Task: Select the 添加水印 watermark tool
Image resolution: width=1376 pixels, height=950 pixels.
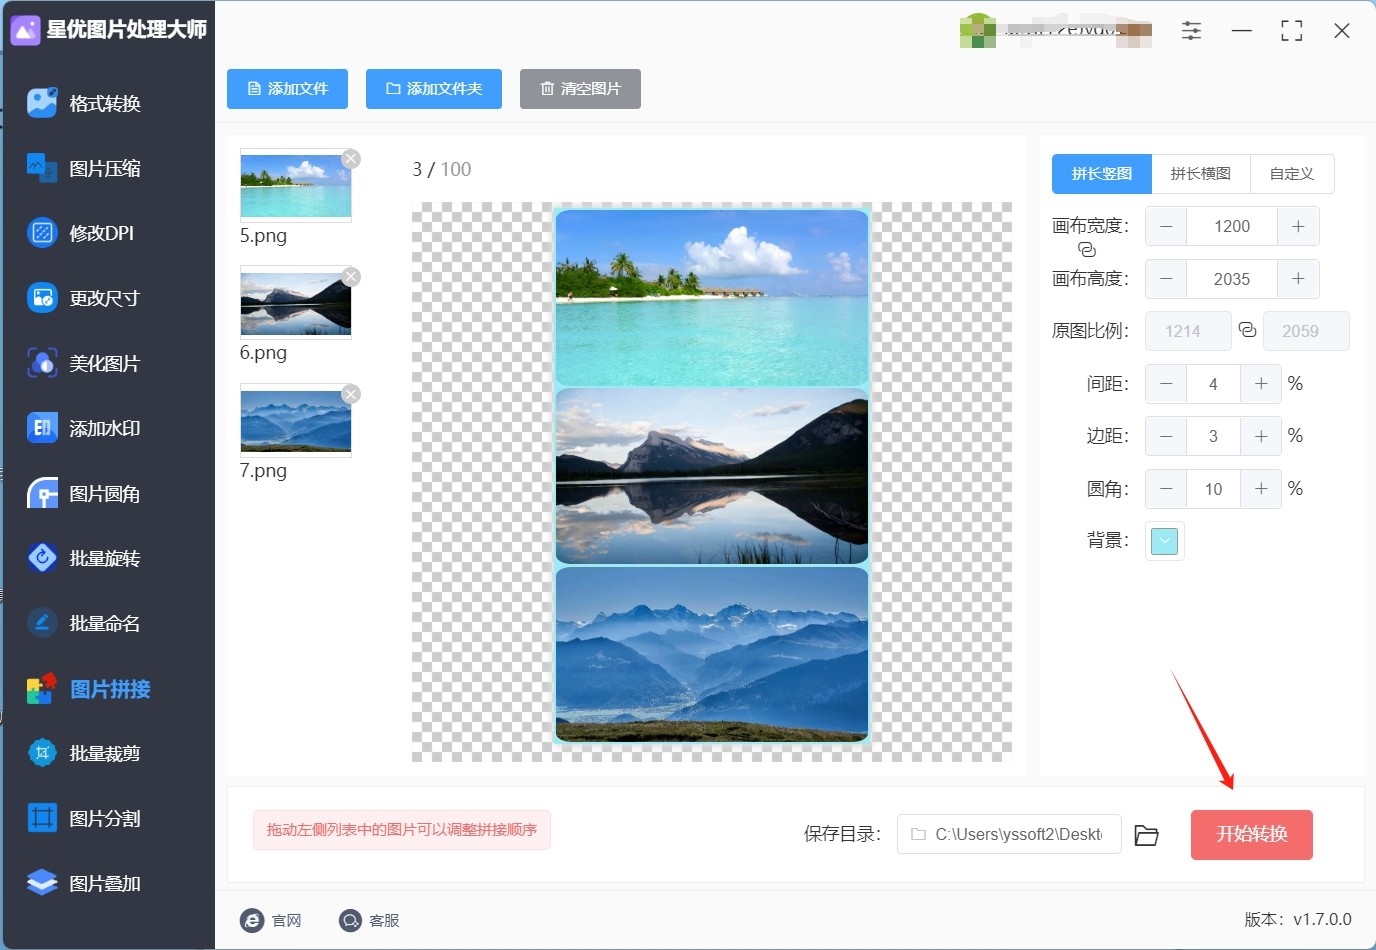Action: [104, 428]
